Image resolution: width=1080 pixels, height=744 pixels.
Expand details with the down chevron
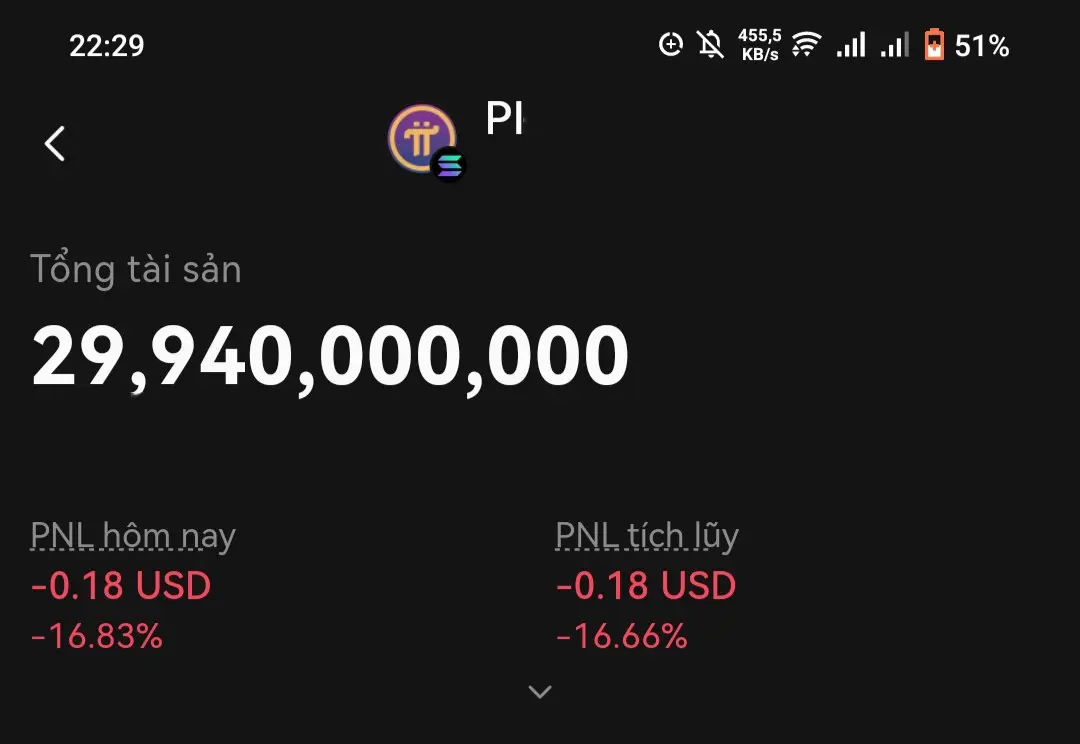540,691
